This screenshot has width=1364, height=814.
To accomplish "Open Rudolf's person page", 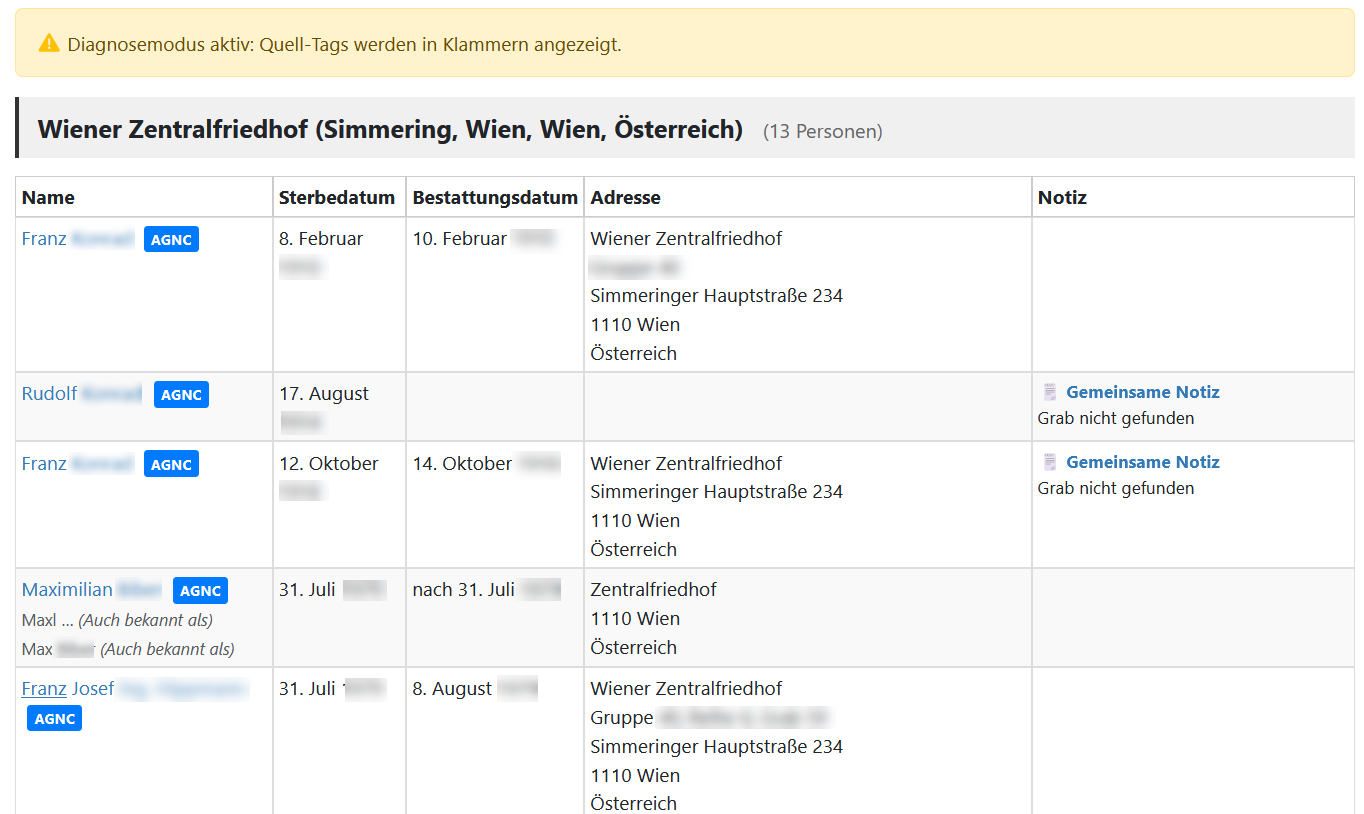I will [x=49, y=393].
